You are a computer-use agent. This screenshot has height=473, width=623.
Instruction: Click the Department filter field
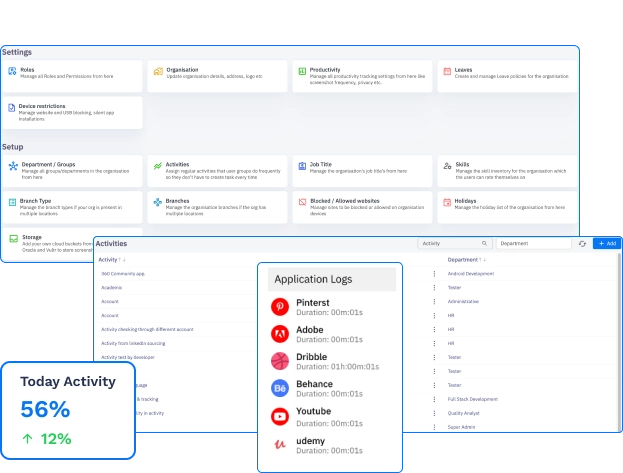coord(532,243)
